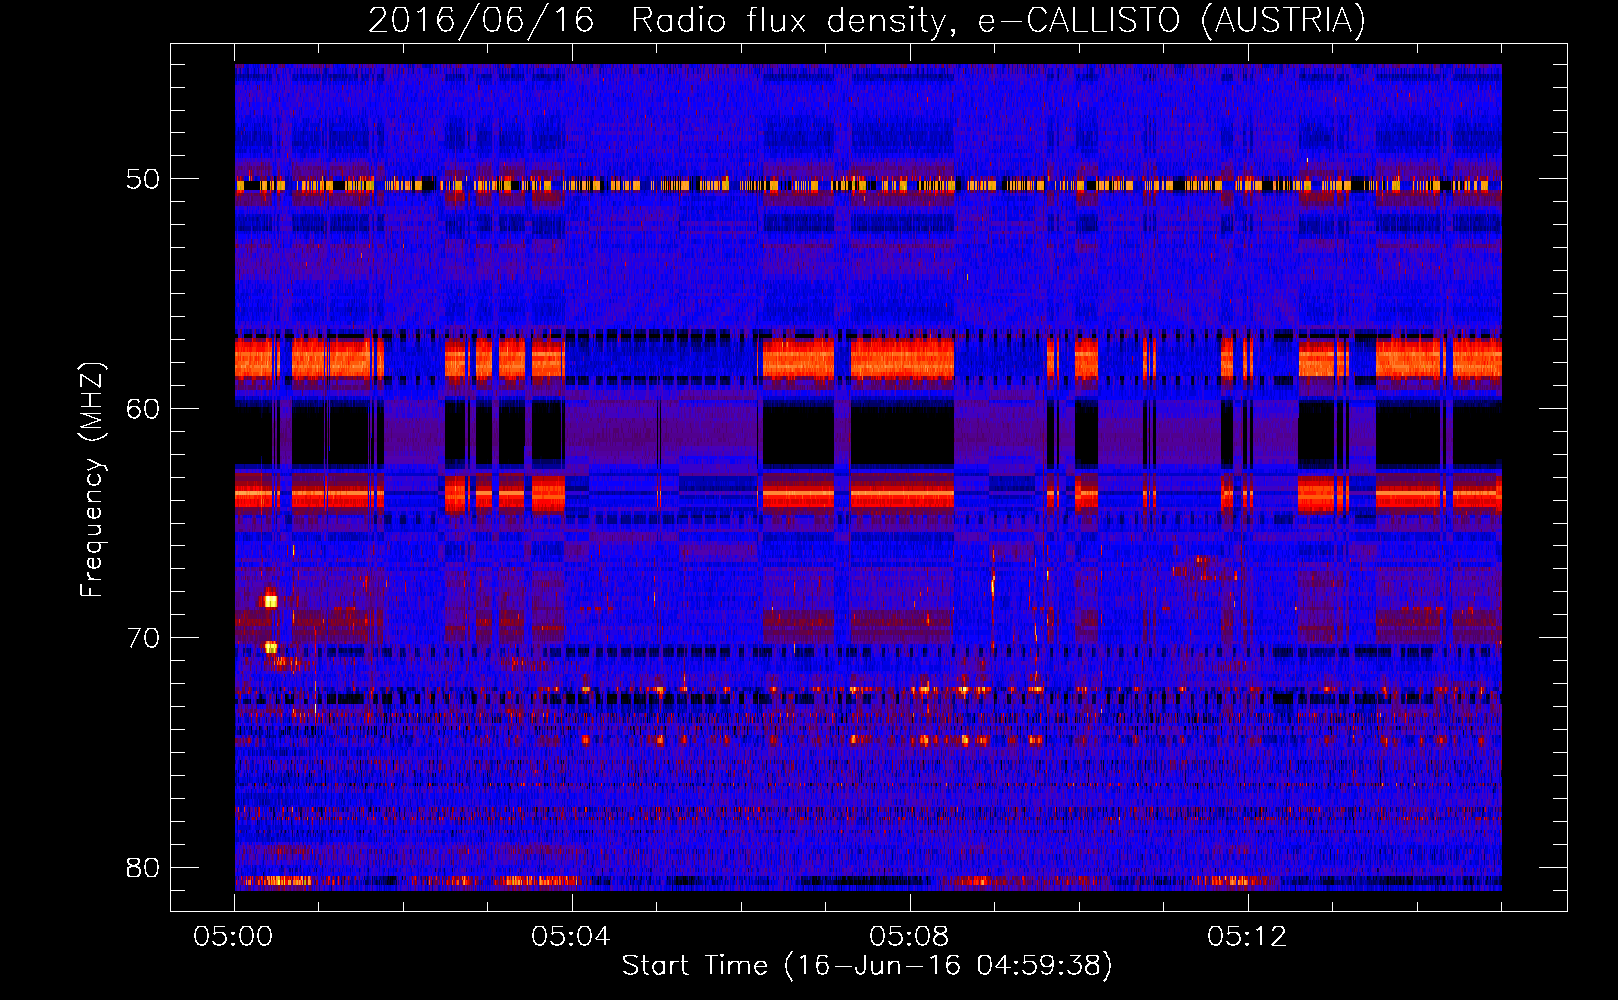Click the 05:04 time tick label

tap(571, 937)
